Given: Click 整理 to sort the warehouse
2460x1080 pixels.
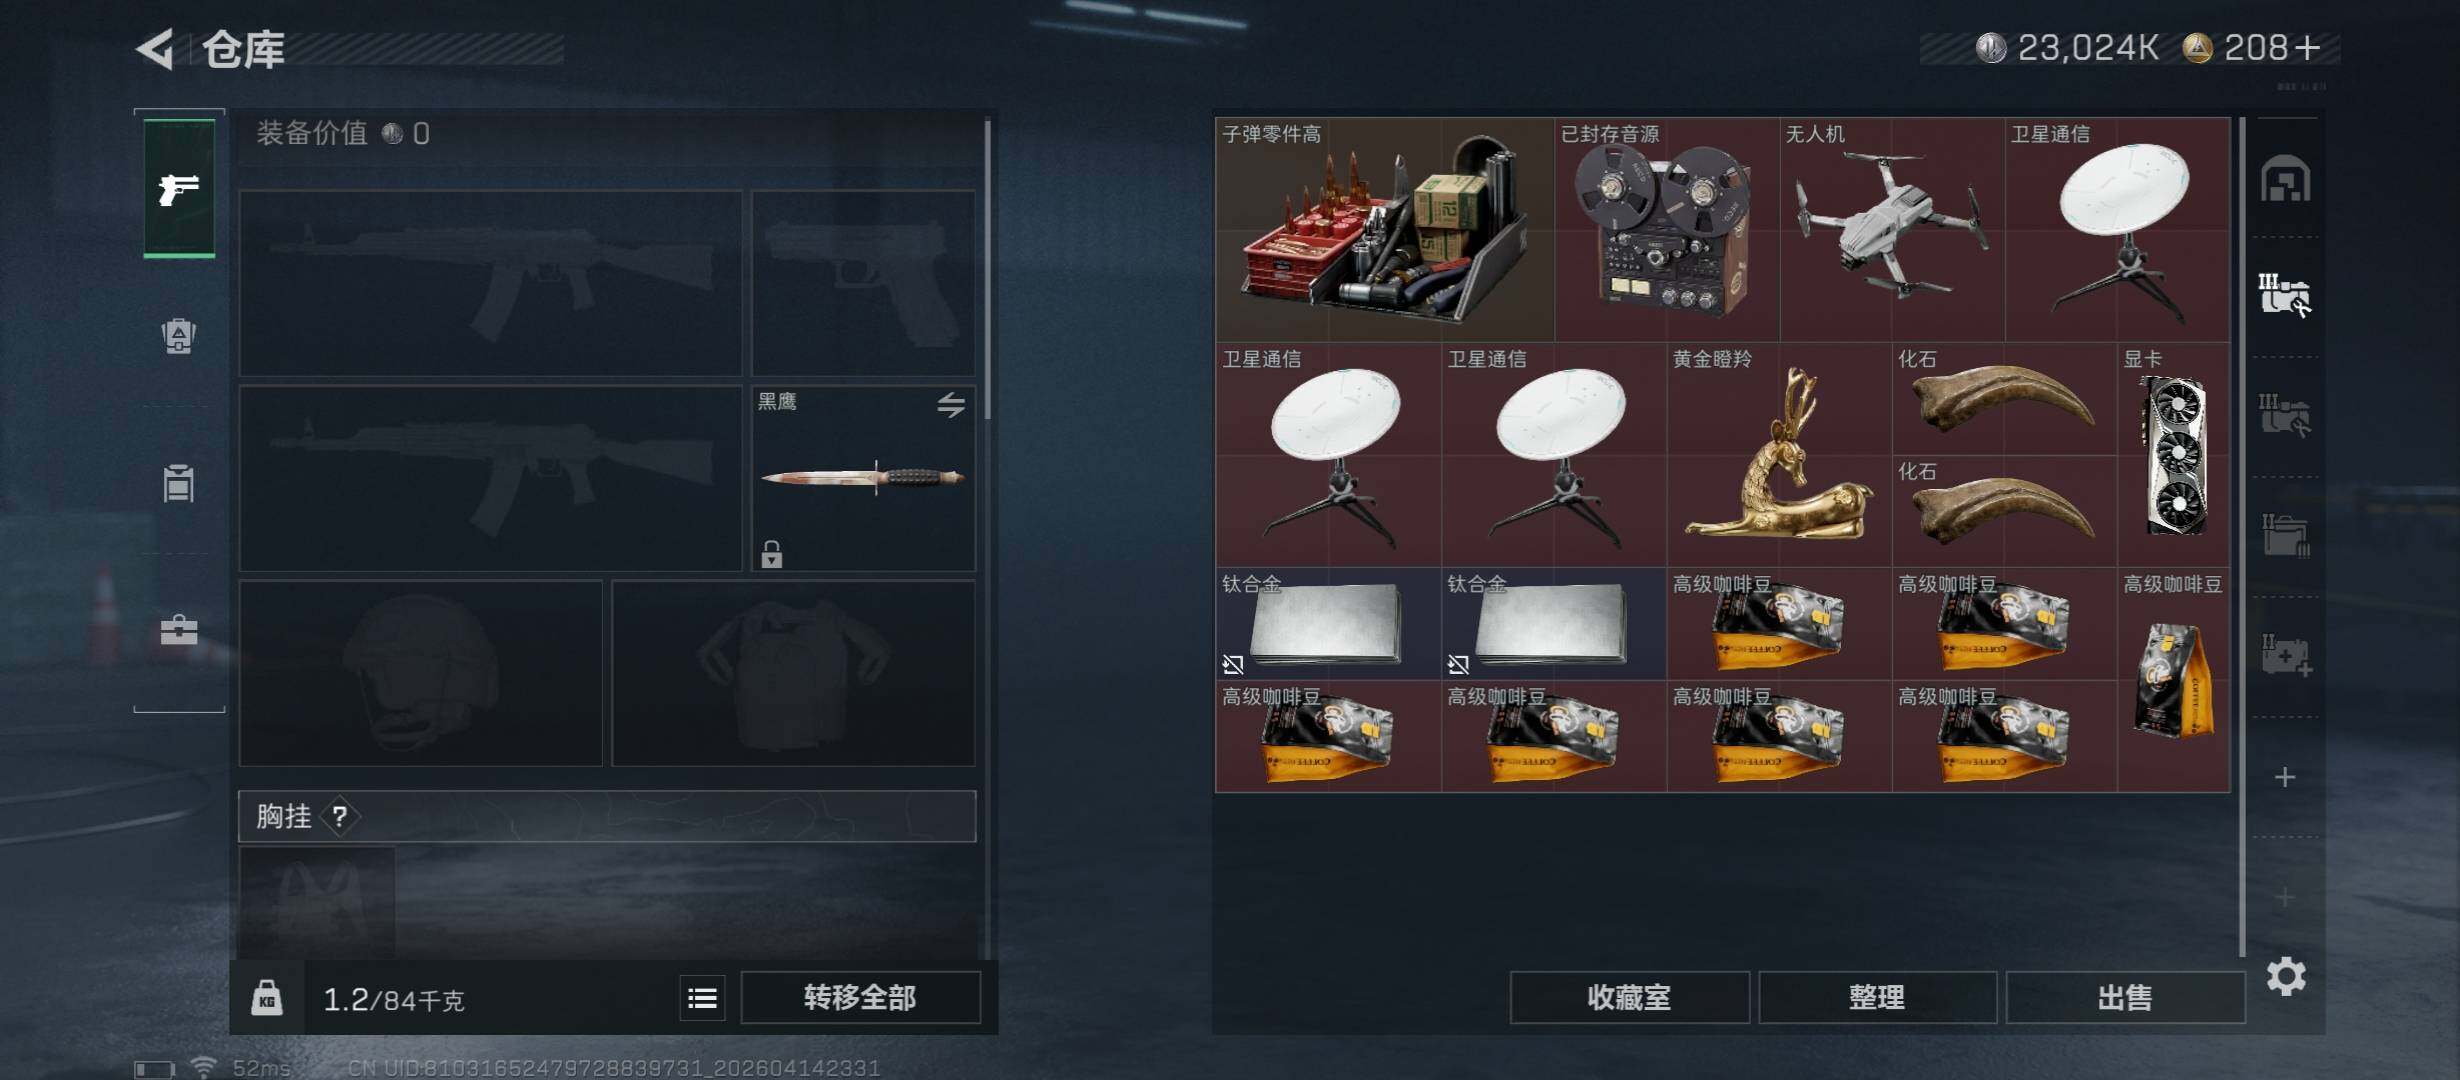Looking at the screenshot, I should [1877, 998].
